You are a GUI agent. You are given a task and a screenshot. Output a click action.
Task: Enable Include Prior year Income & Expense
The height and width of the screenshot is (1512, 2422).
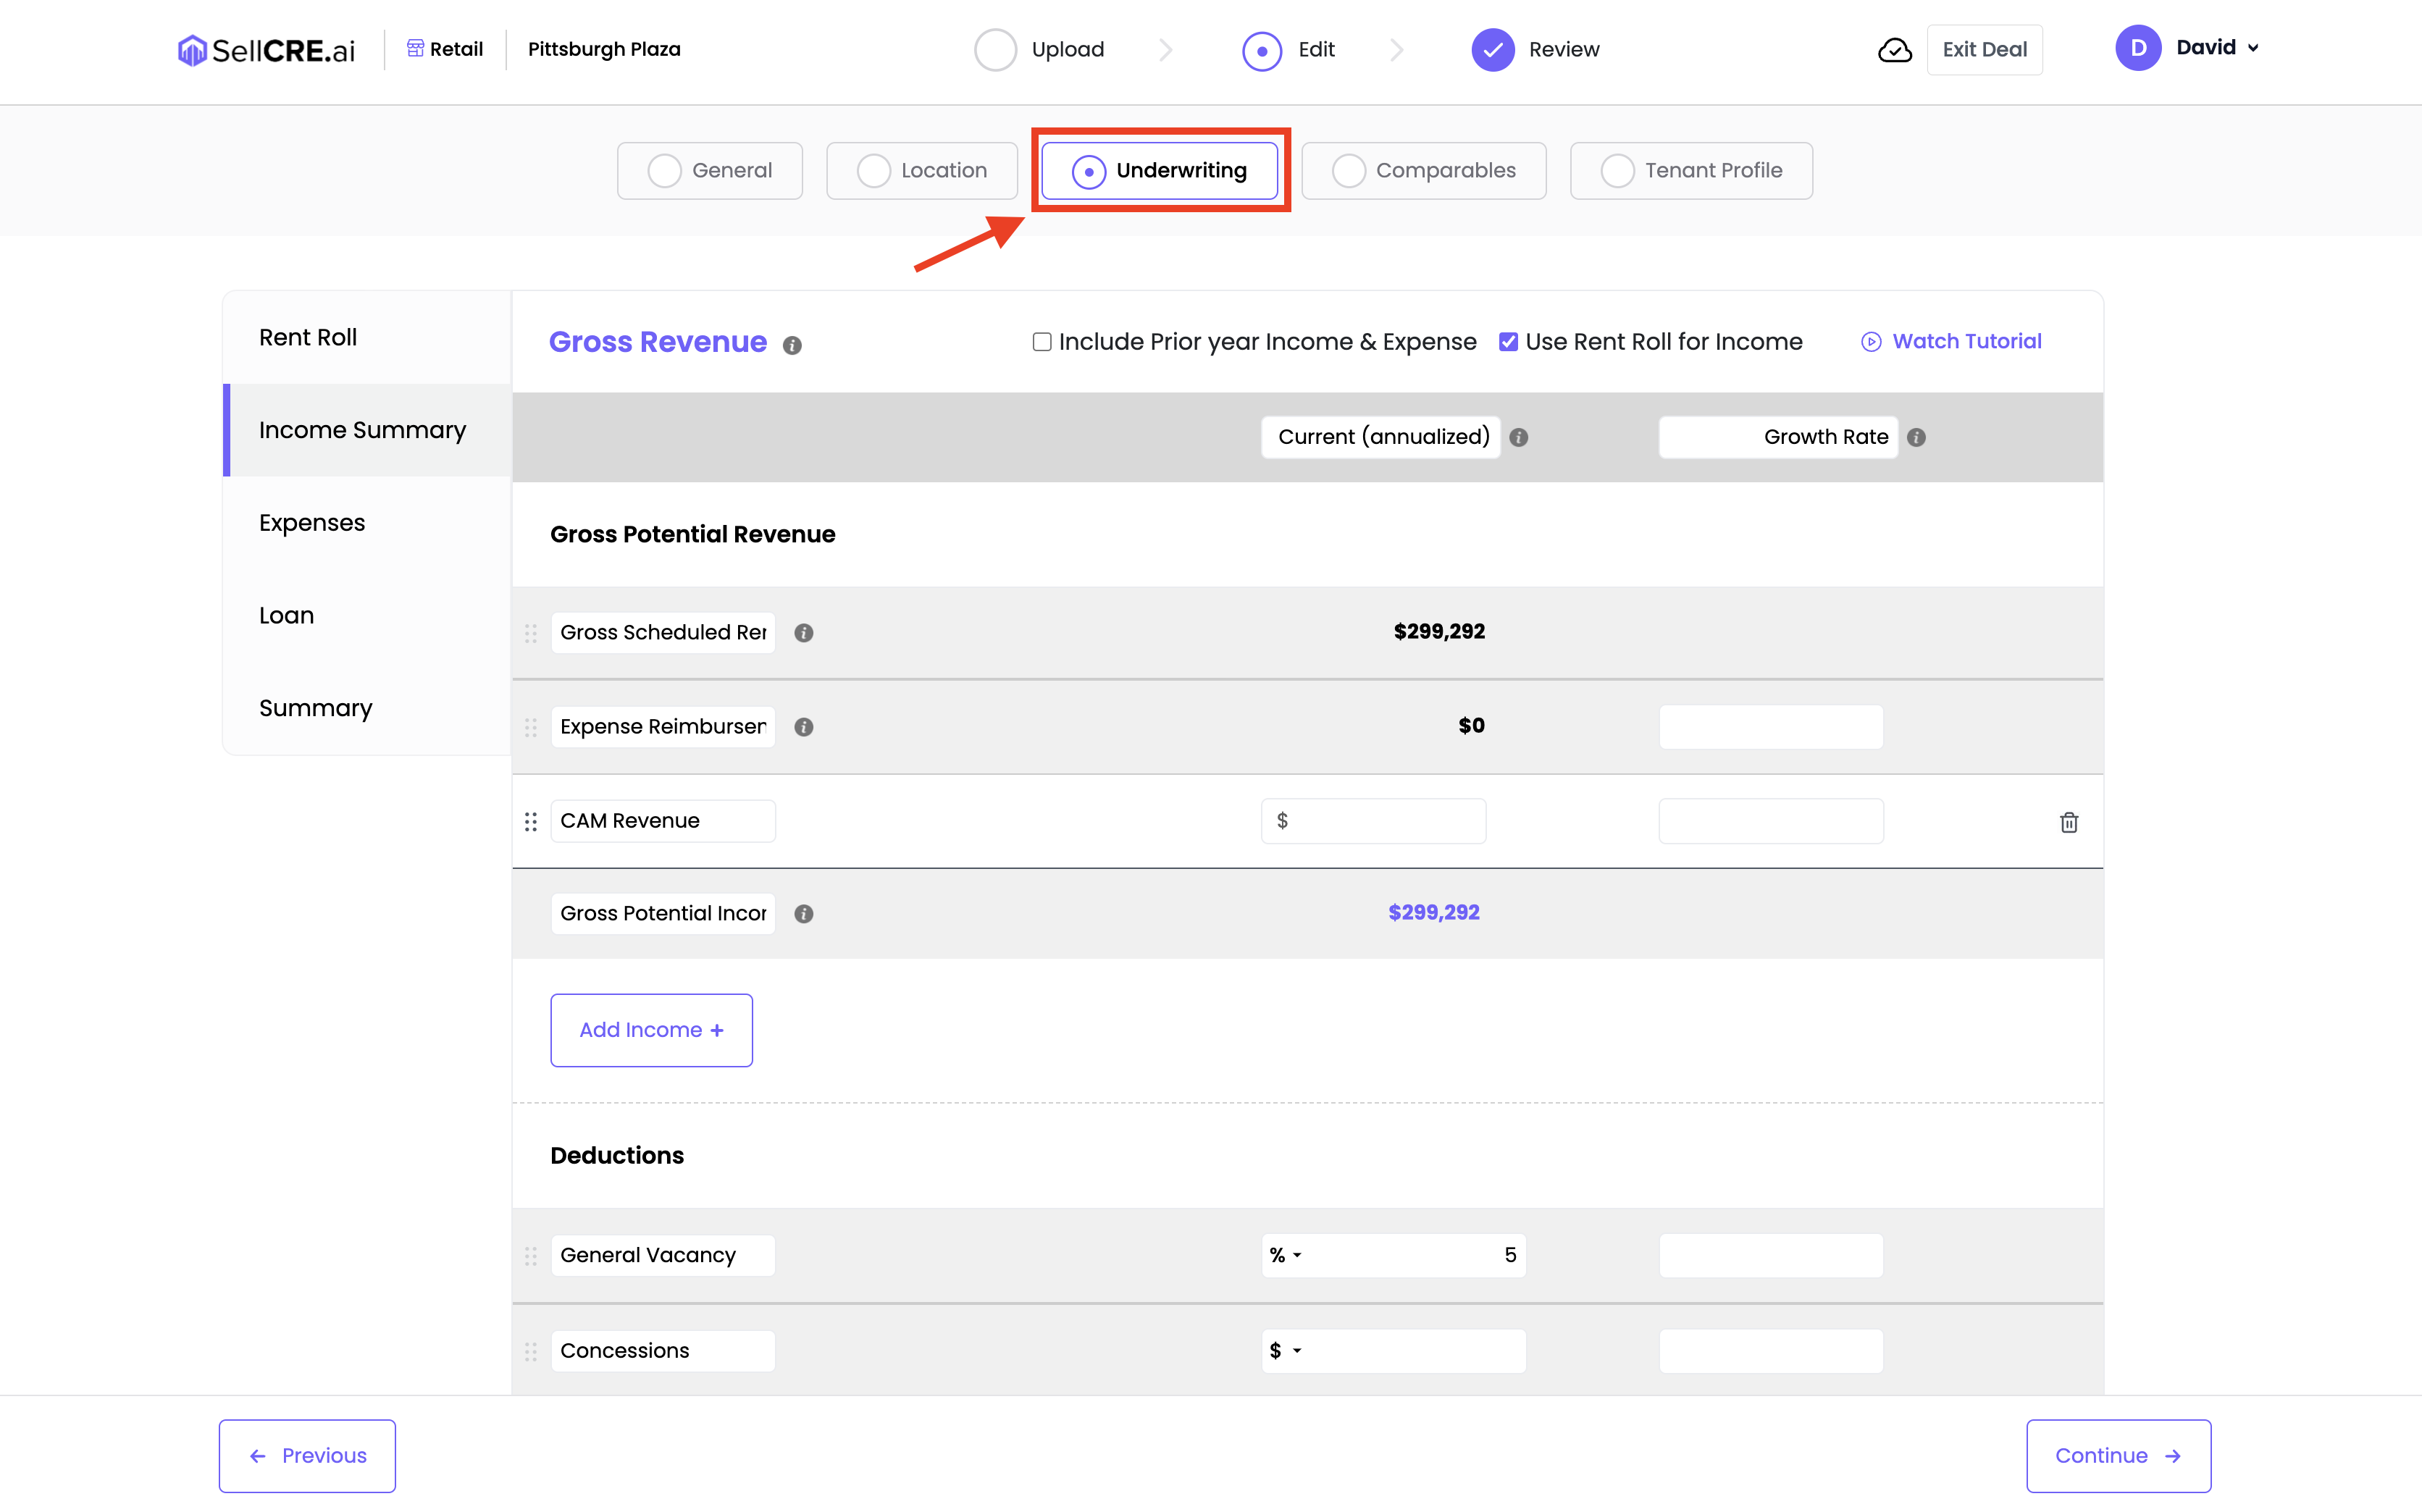tap(1042, 342)
